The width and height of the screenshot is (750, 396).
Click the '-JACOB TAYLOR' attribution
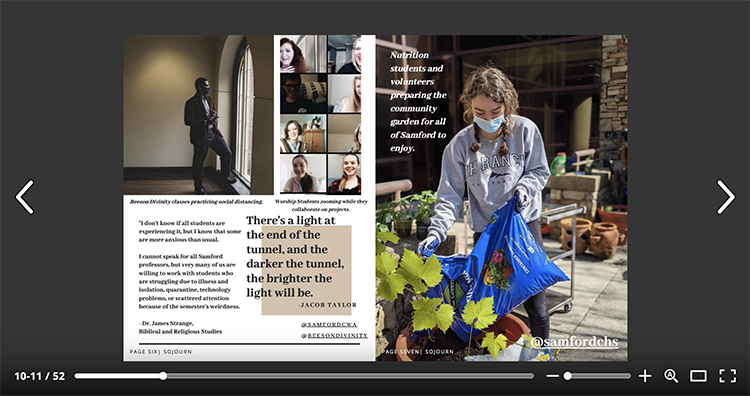327,305
